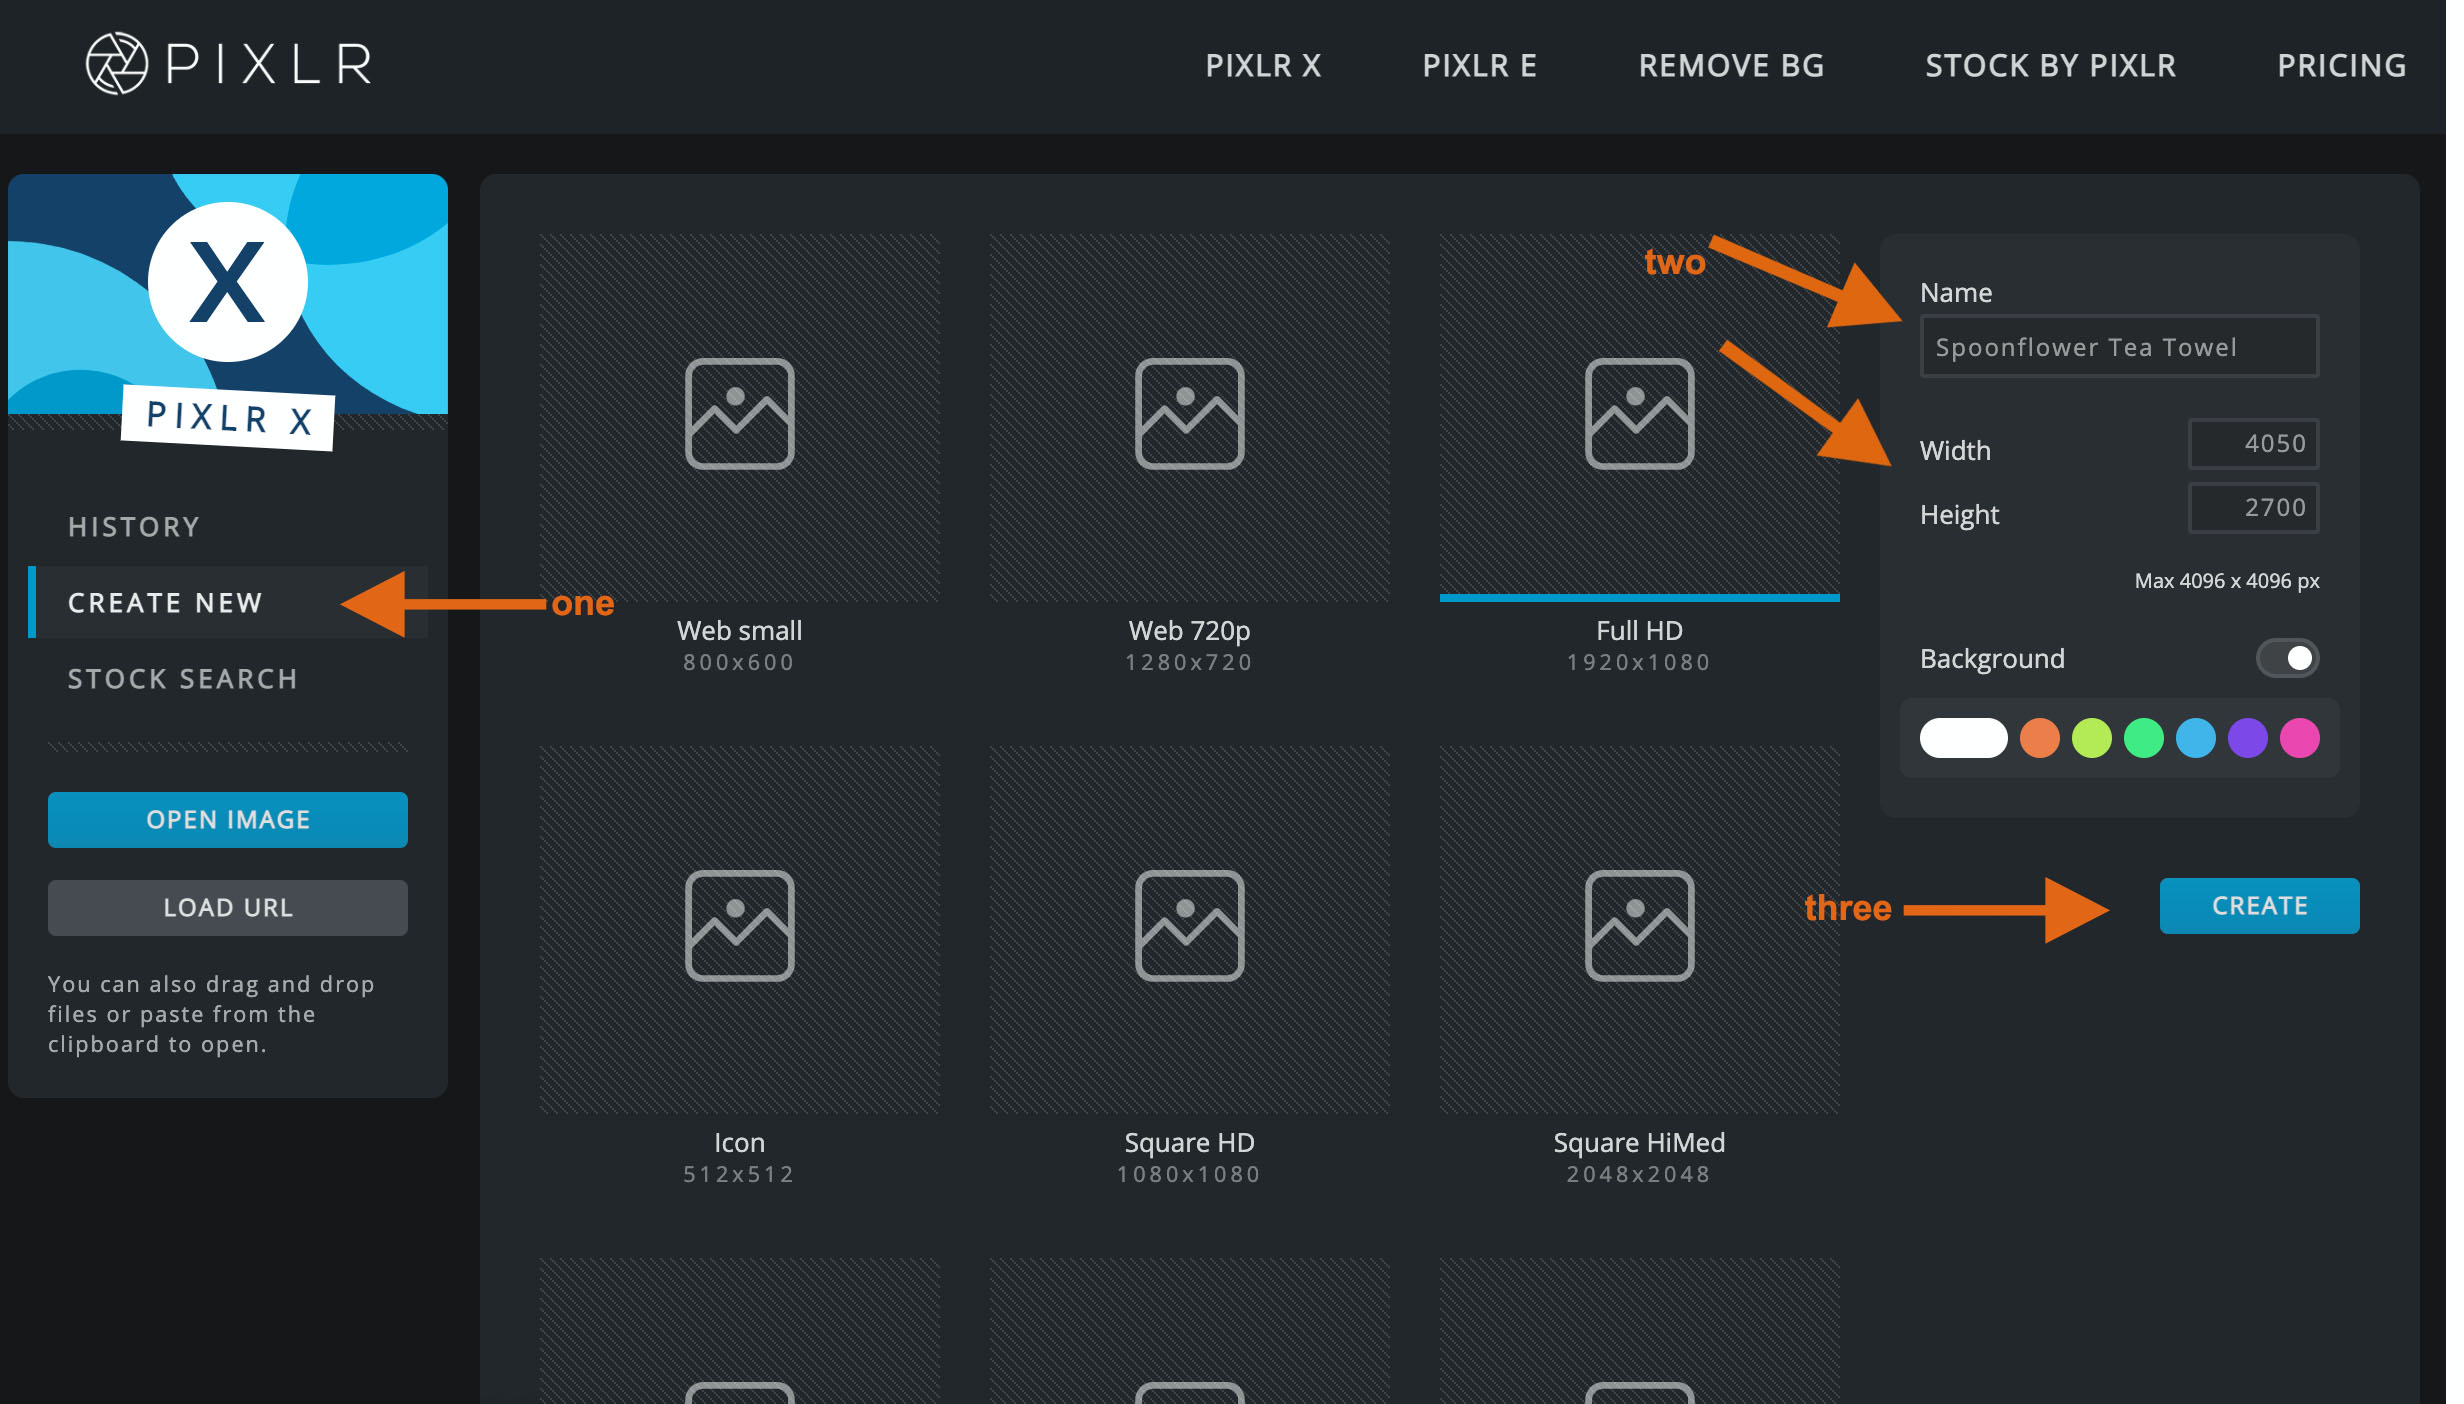This screenshot has height=1404, width=2464.
Task: Toggle the Background switch
Action: point(2287,658)
